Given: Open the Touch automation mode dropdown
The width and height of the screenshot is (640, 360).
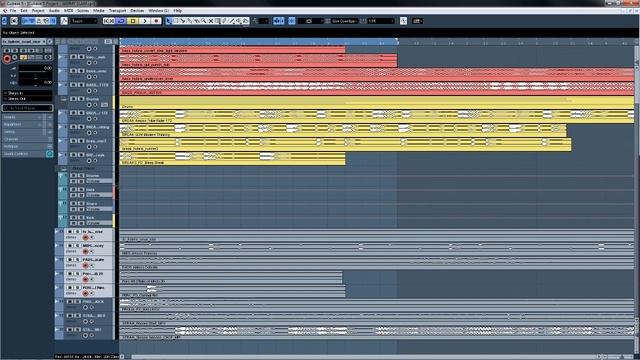Looking at the screenshot, I should [x=84, y=21].
